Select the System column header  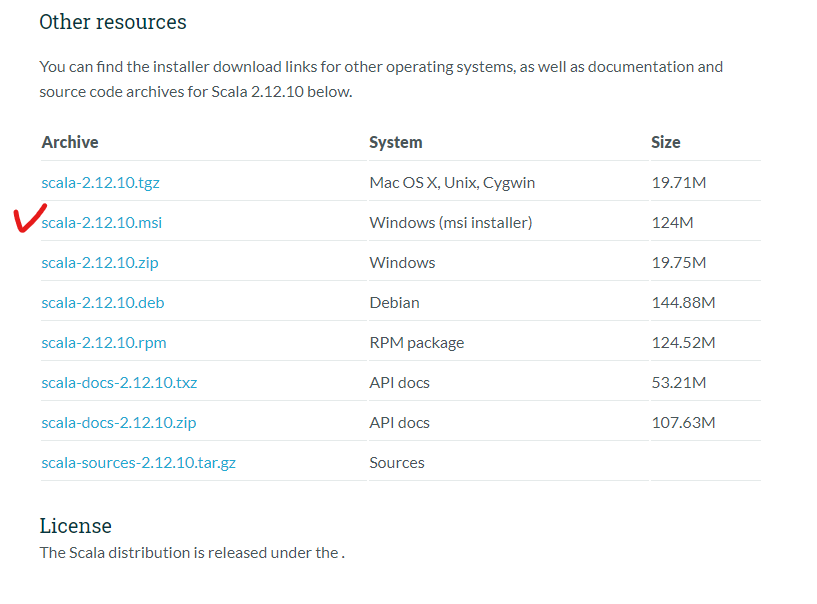[396, 142]
